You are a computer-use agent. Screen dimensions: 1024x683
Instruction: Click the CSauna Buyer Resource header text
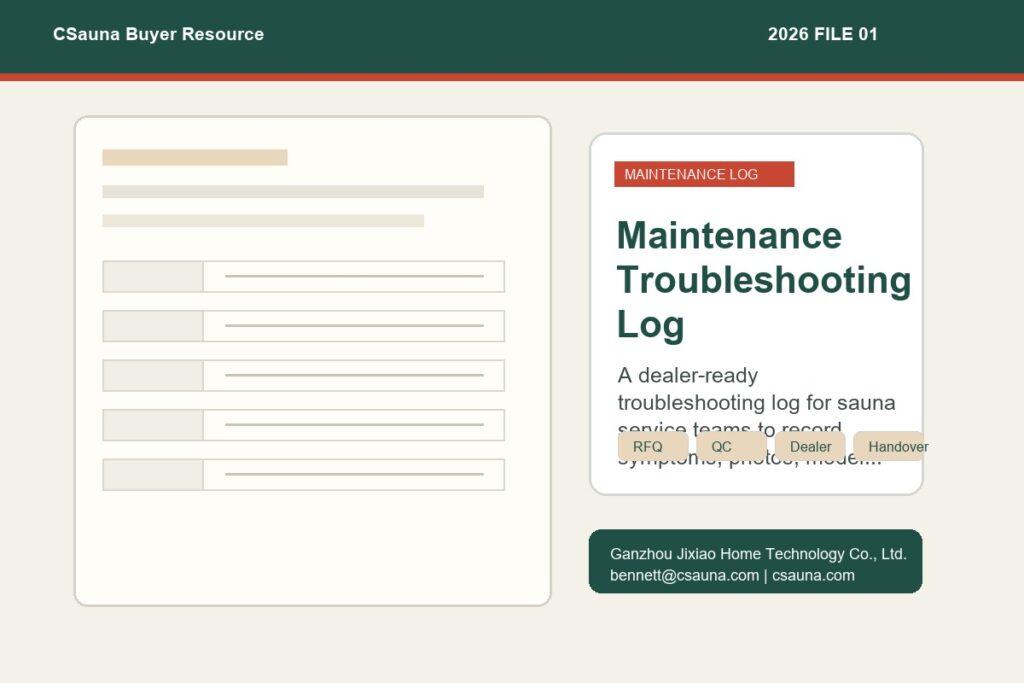coord(158,34)
